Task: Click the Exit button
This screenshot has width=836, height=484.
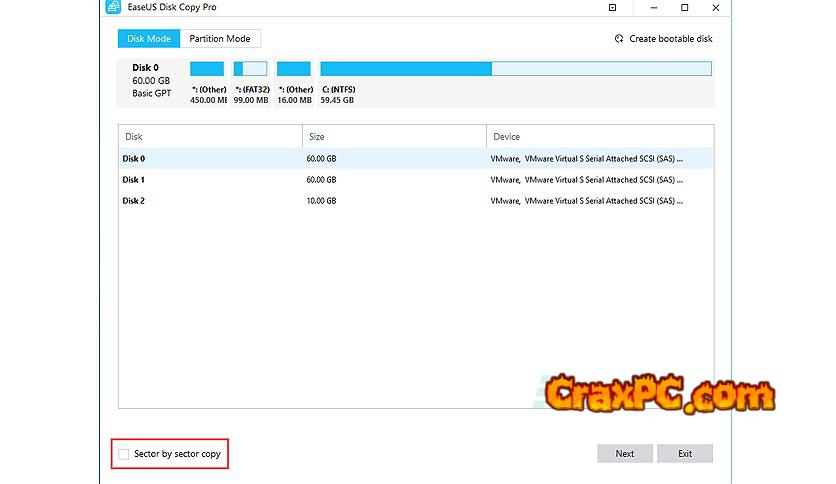Action: tap(685, 454)
